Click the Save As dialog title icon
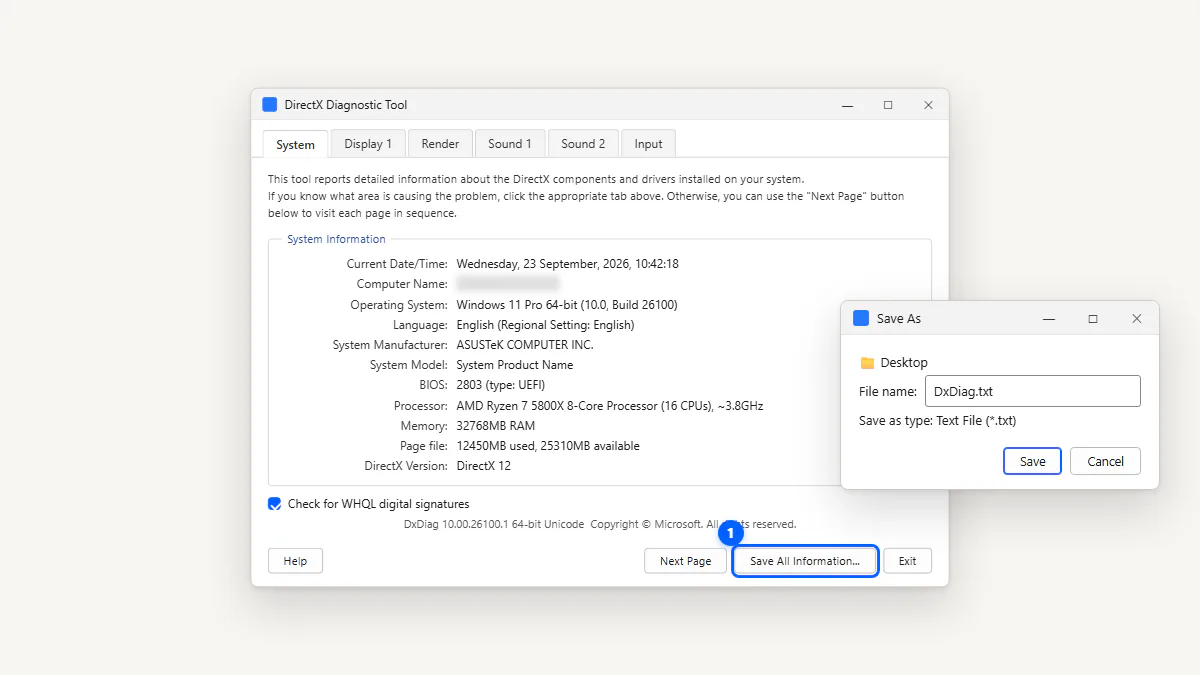The width and height of the screenshot is (1200, 675). tap(861, 318)
